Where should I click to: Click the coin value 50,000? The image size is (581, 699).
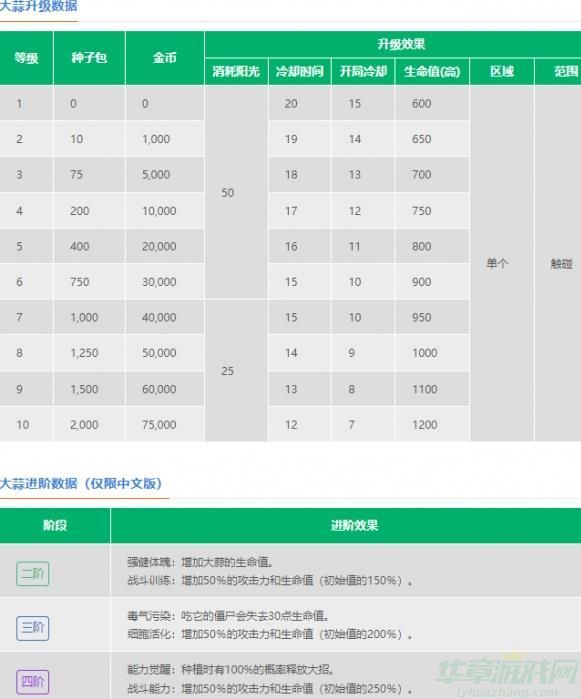(x=159, y=353)
